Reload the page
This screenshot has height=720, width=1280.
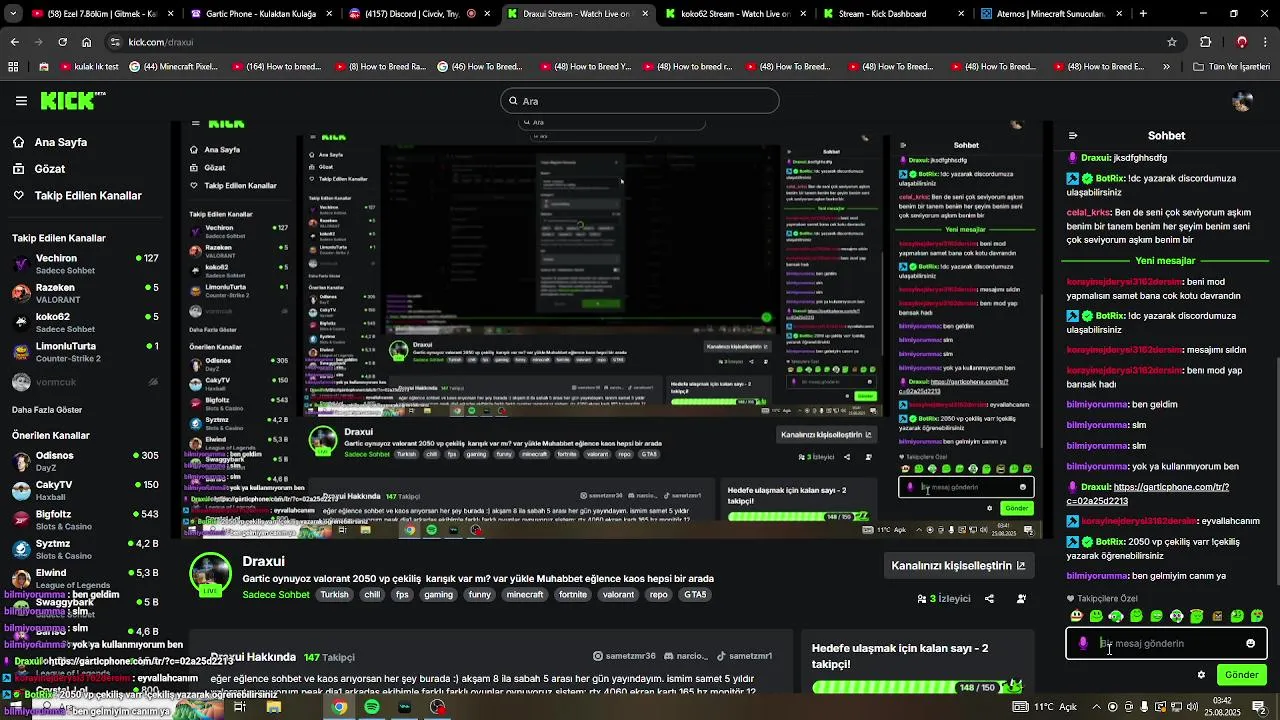(62, 42)
